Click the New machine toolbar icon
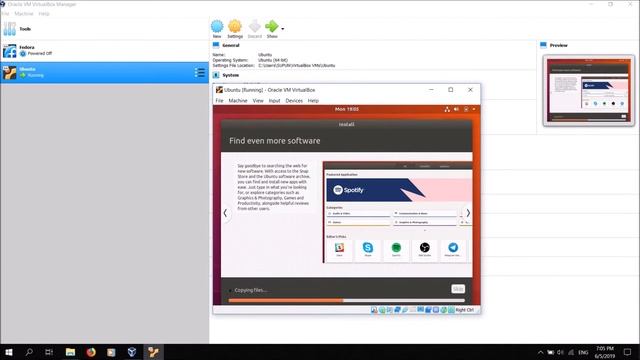 coord(217,29)
